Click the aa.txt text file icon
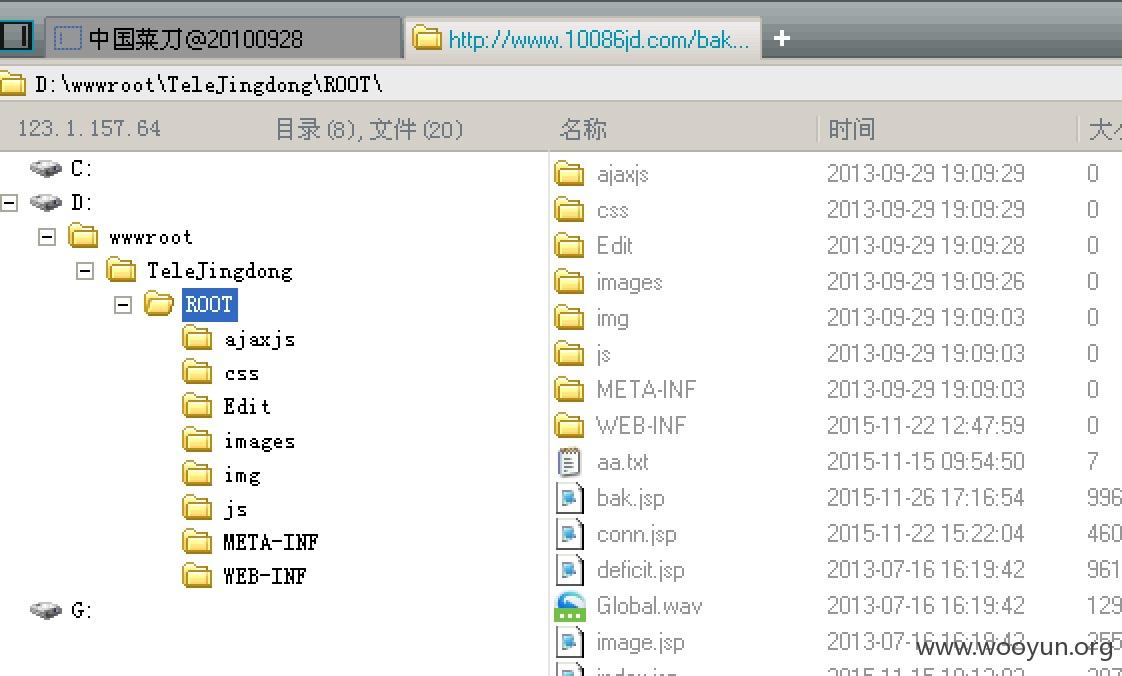 coord(570,462)
